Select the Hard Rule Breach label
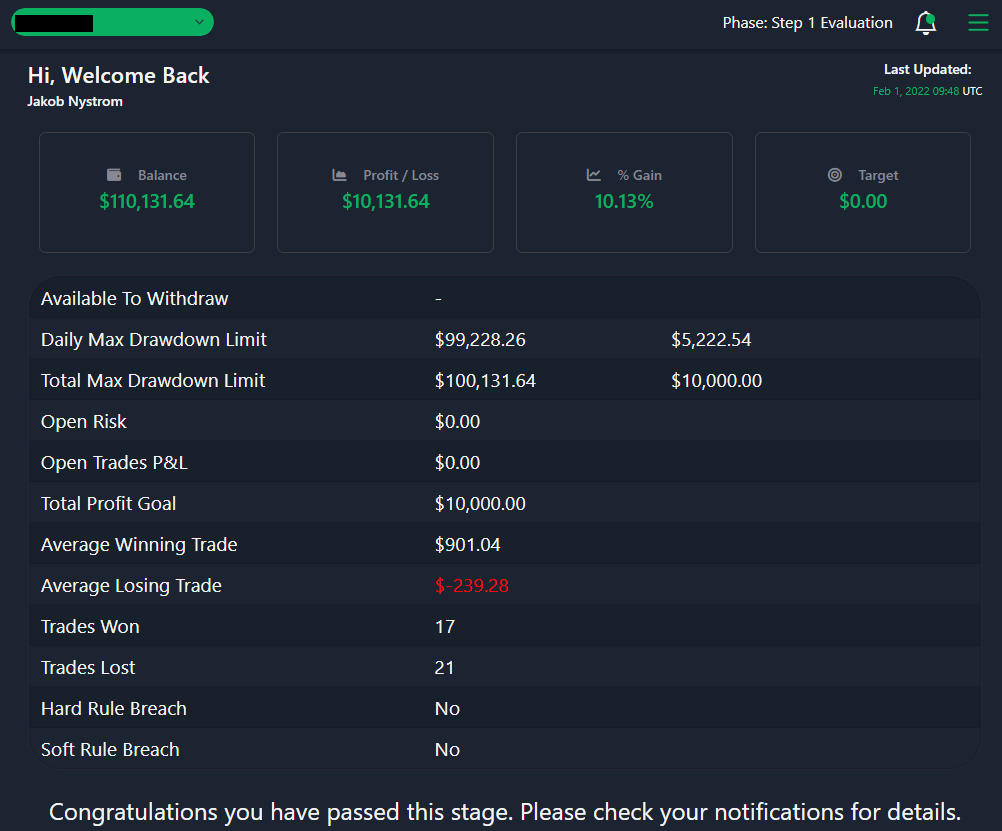 [114, 708]
